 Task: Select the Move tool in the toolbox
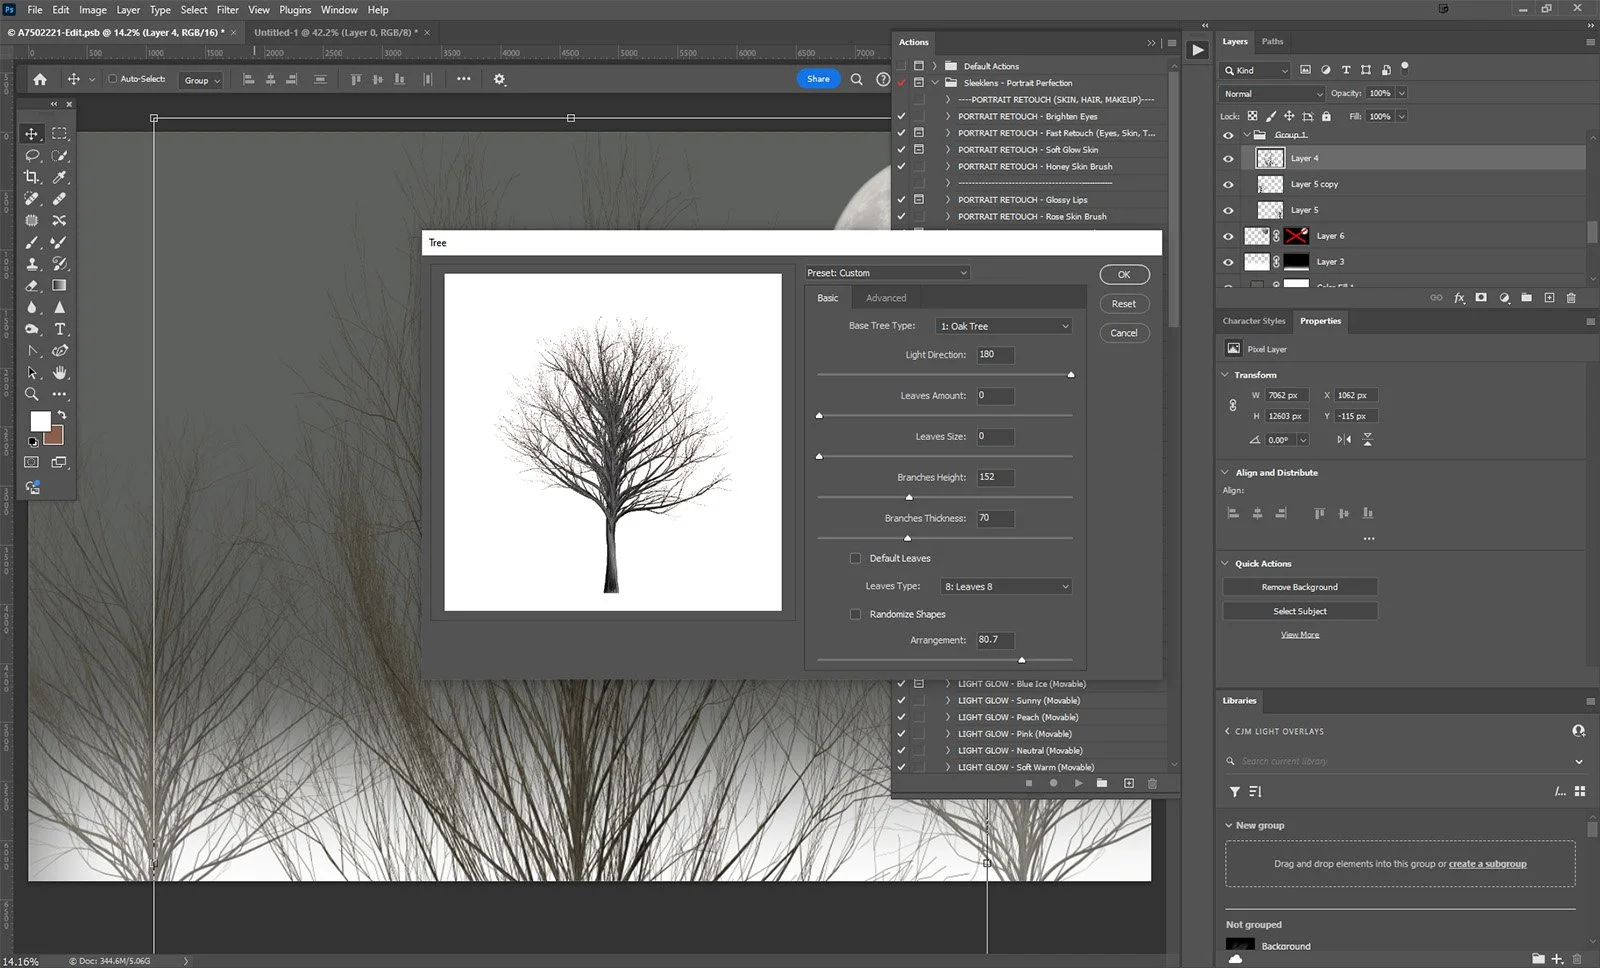(x=32, y=134)
